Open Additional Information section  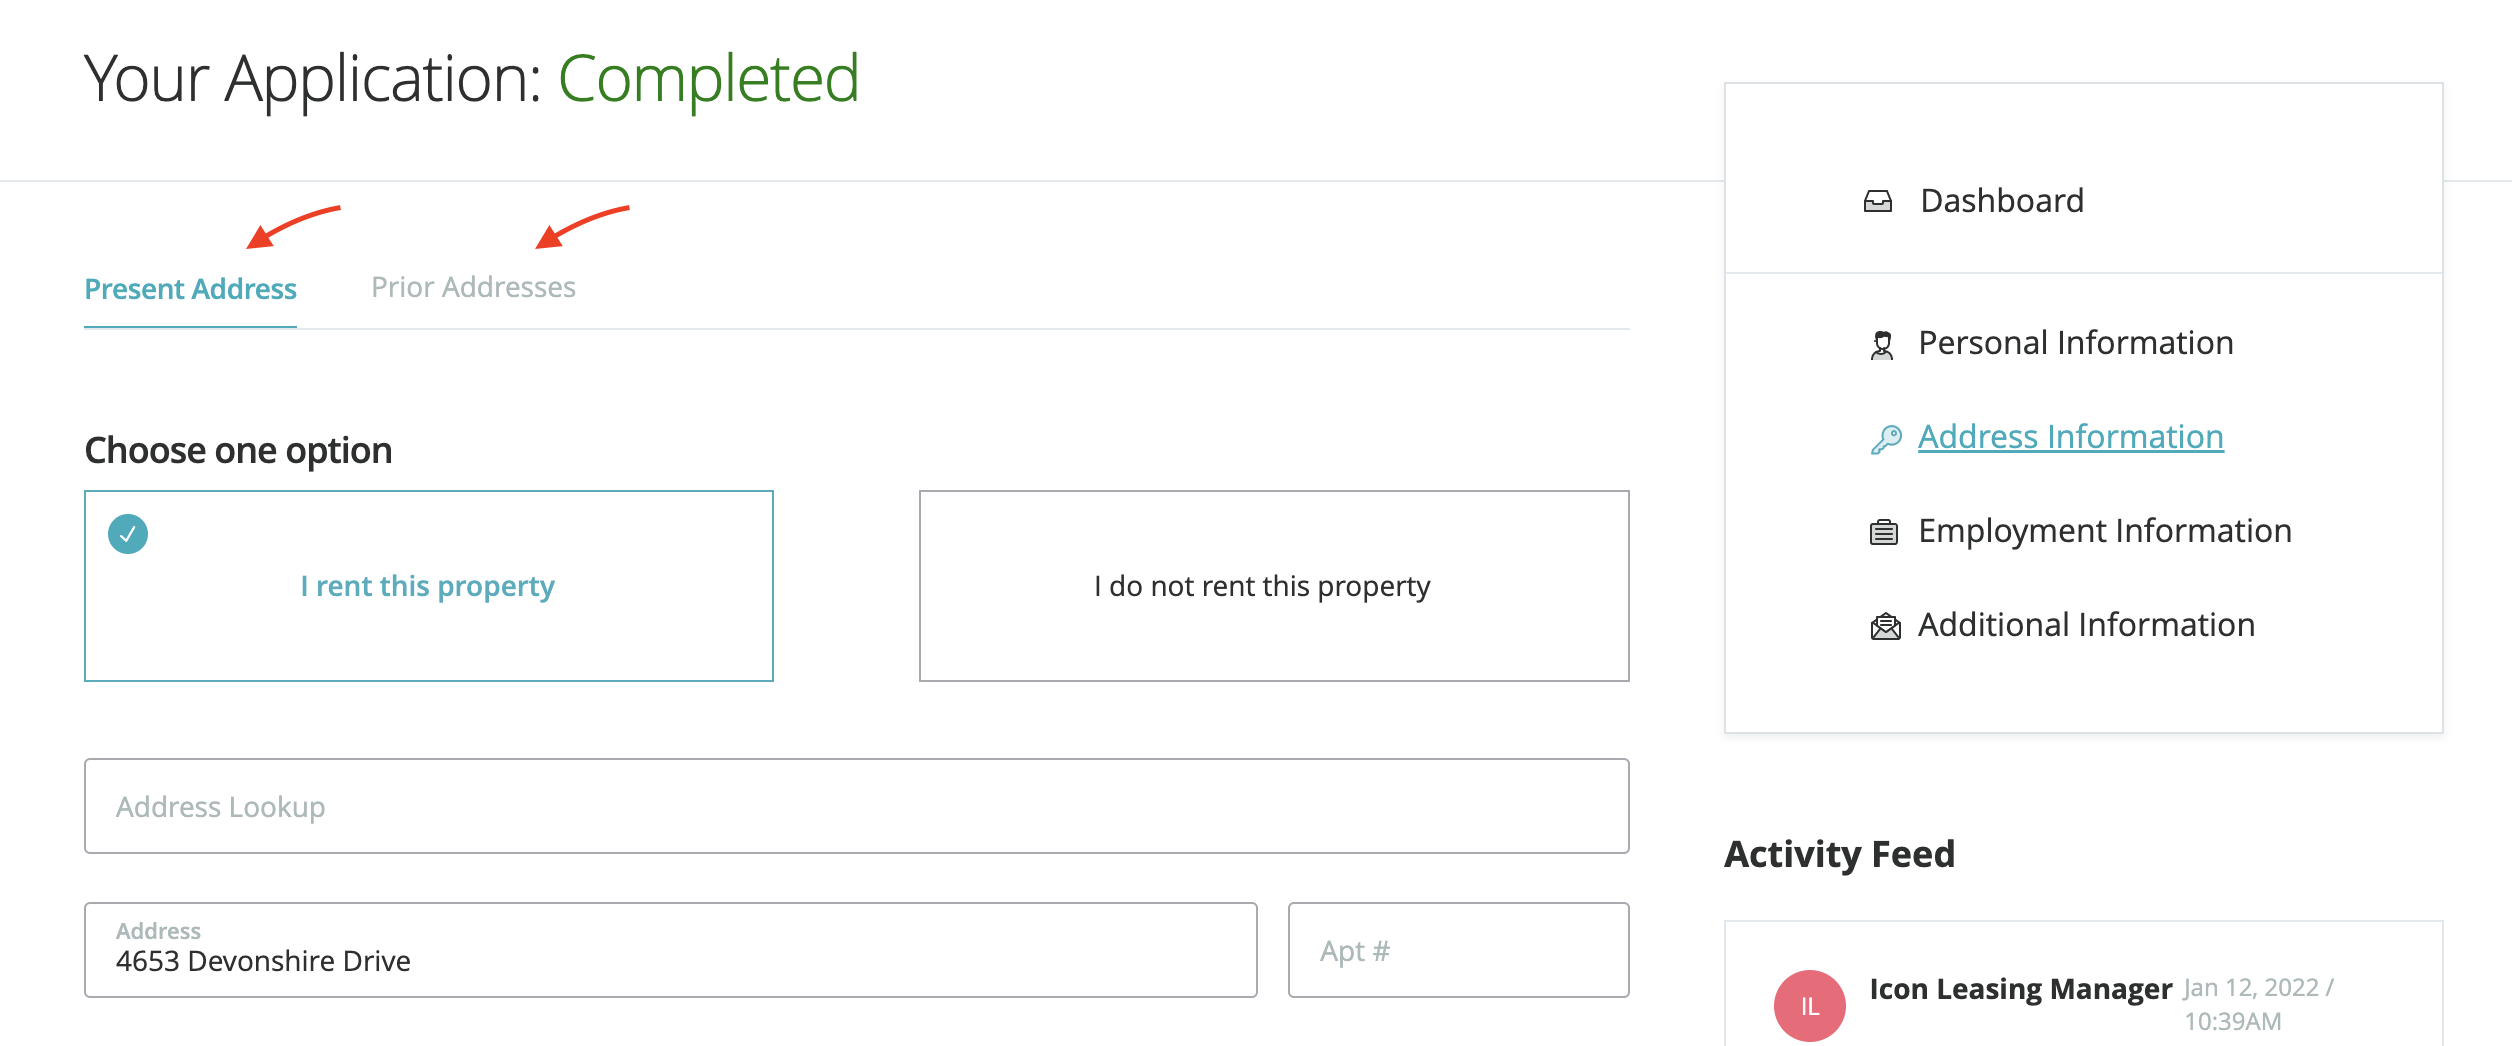pyautogui.click(x=2086, y=625)
